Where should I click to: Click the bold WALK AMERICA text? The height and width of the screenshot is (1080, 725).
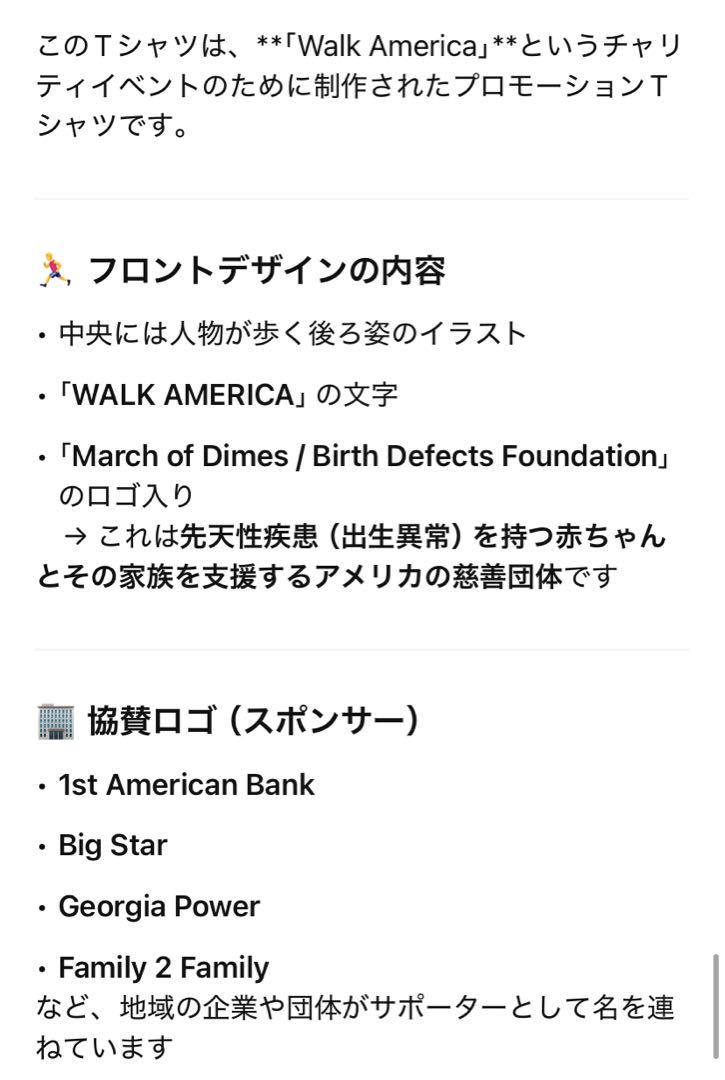pyautogui.click(x=184, y=395)
